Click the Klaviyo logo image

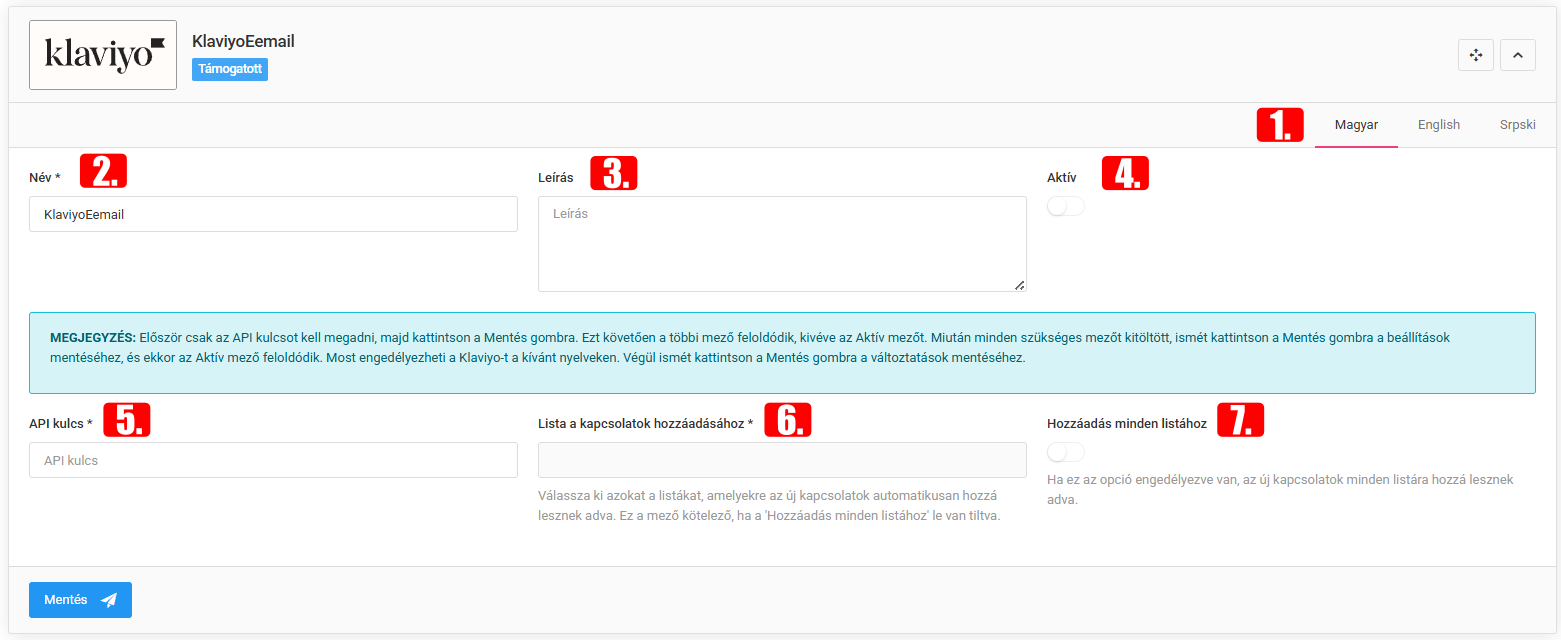click(x=103, y=55)
